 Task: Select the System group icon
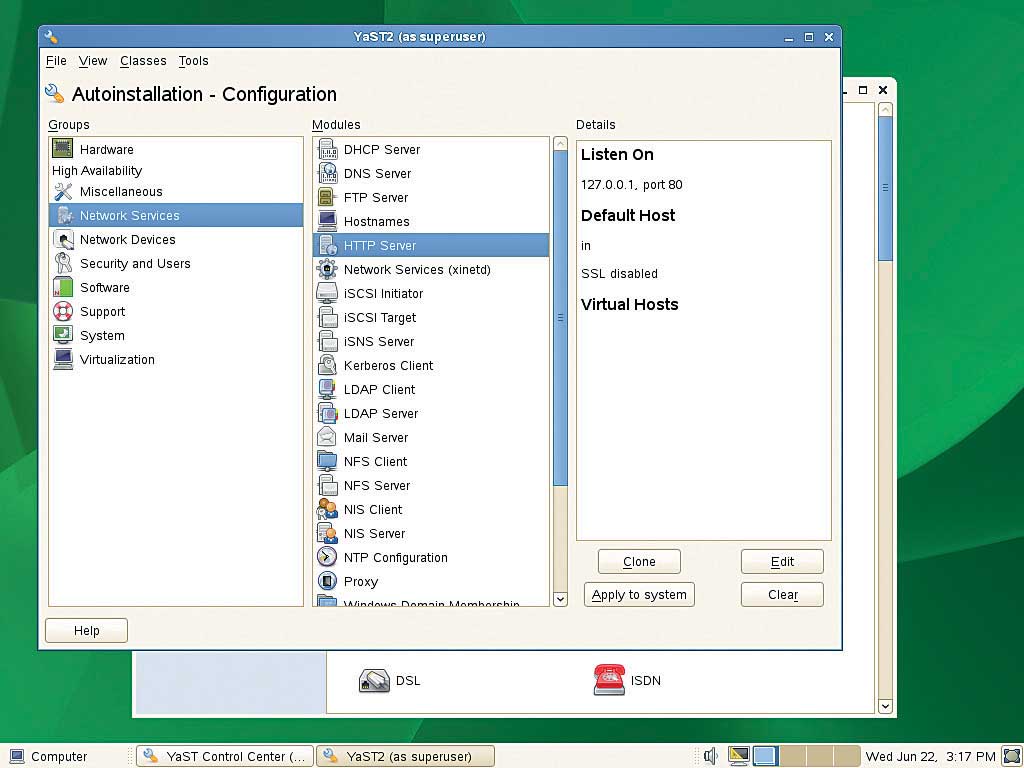63,335
